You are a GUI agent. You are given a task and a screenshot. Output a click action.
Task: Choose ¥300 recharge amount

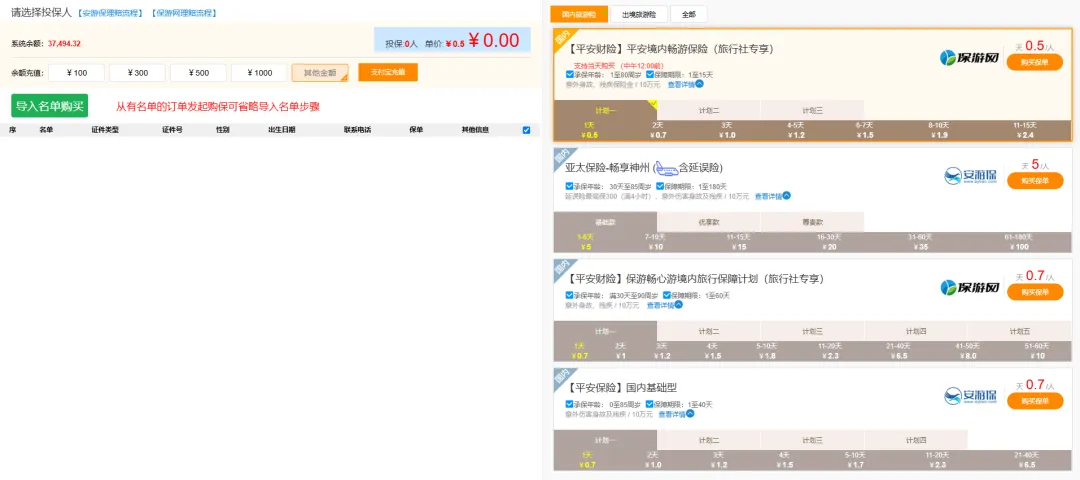[137, 72]
